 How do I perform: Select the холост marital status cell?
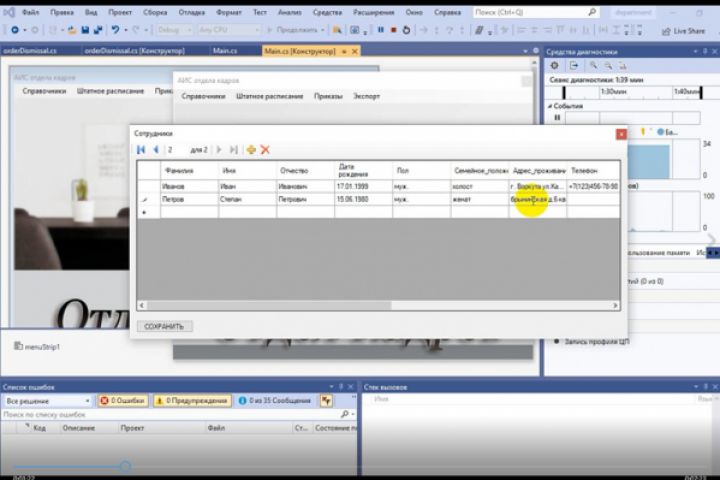tap(479, 186)
